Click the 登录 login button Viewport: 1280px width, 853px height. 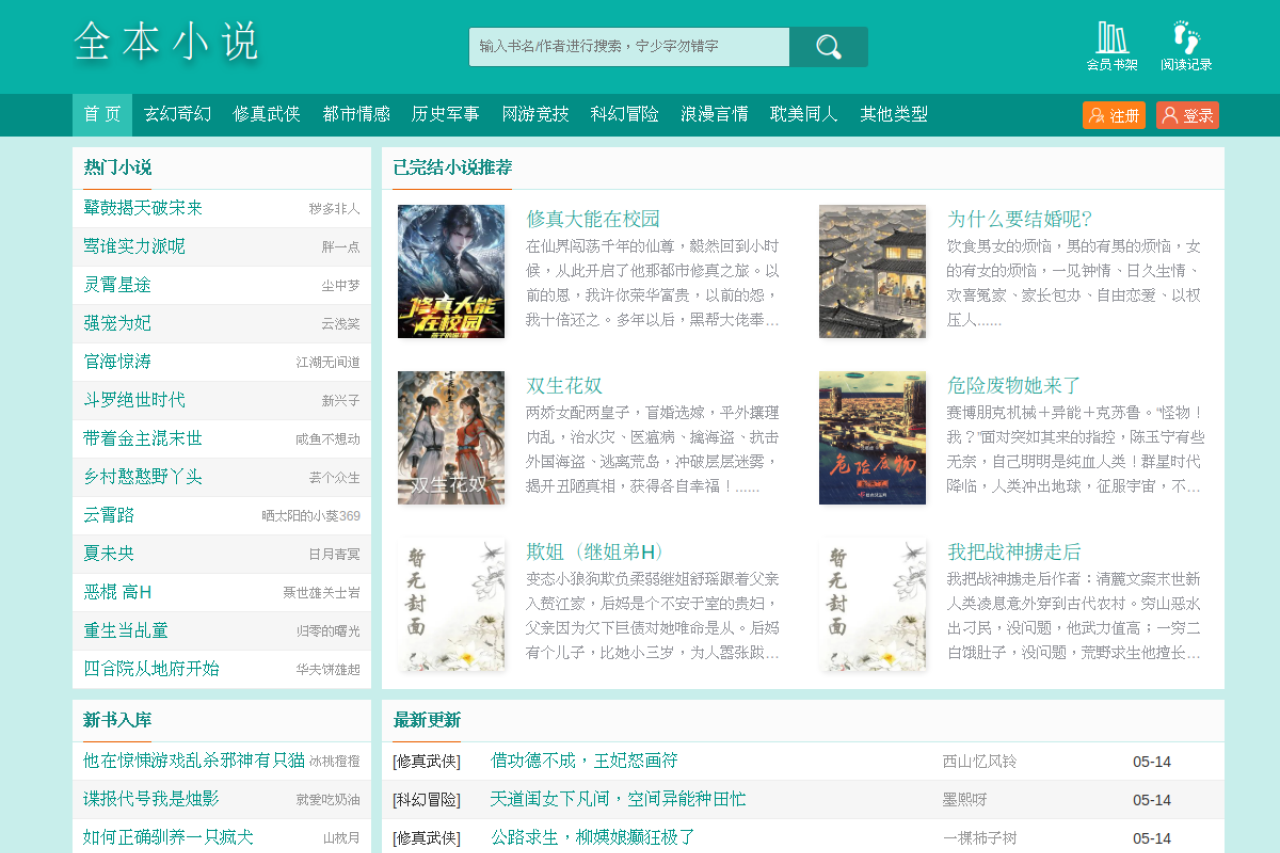1188,115
